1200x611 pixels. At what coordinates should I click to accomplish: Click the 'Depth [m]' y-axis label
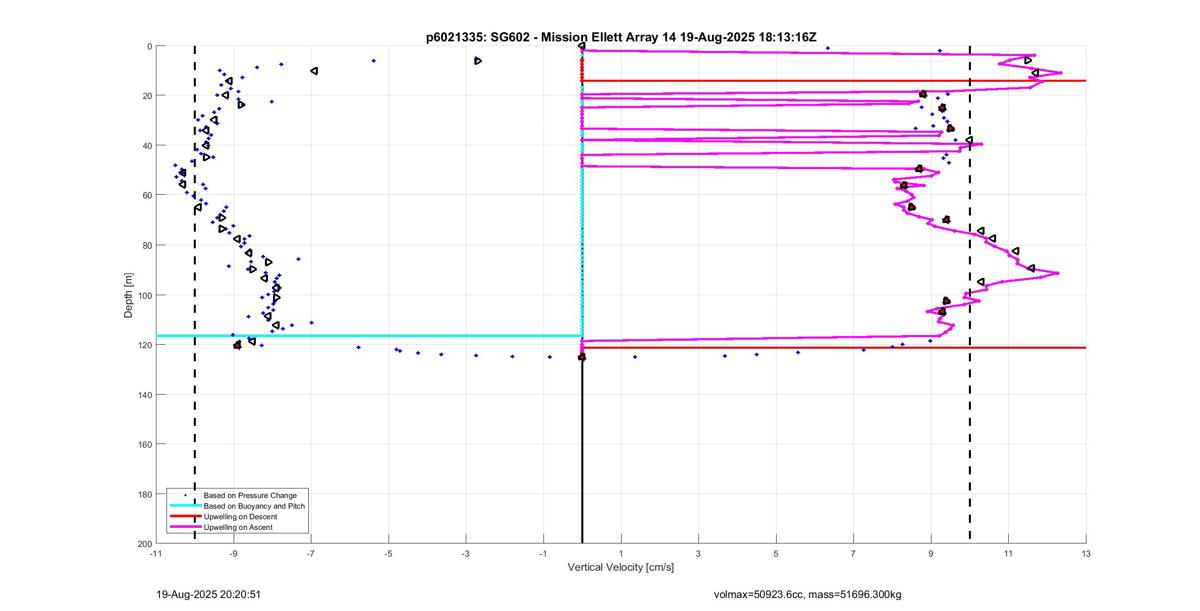click(x=129, y=294)
